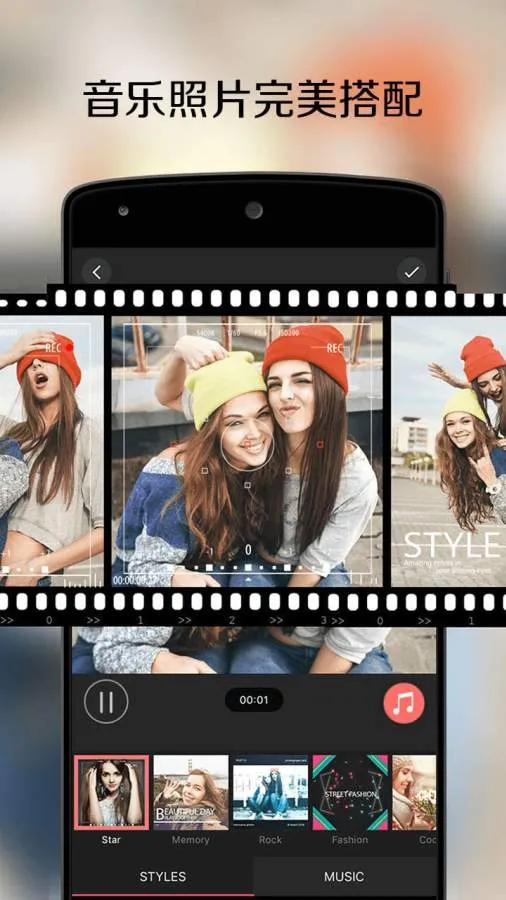
Task: Tap the Memory style label
Action: 190,840
